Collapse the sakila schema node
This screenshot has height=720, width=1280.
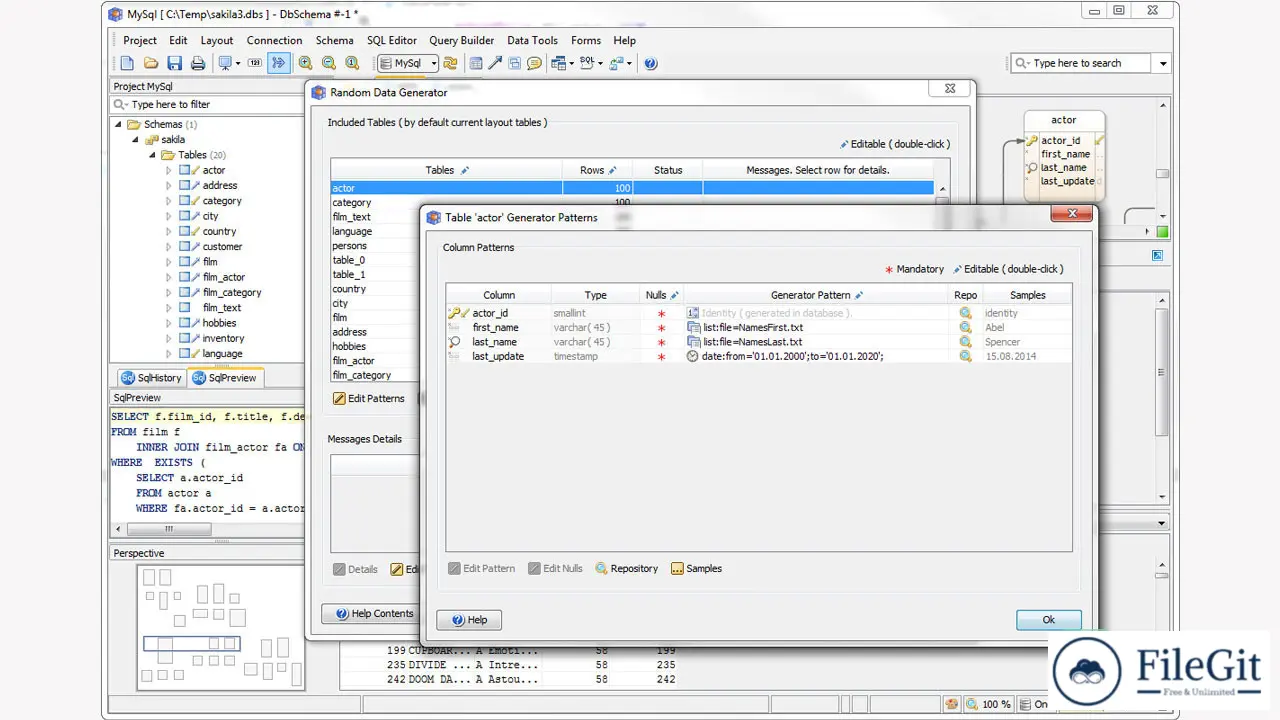pos(135,139)
